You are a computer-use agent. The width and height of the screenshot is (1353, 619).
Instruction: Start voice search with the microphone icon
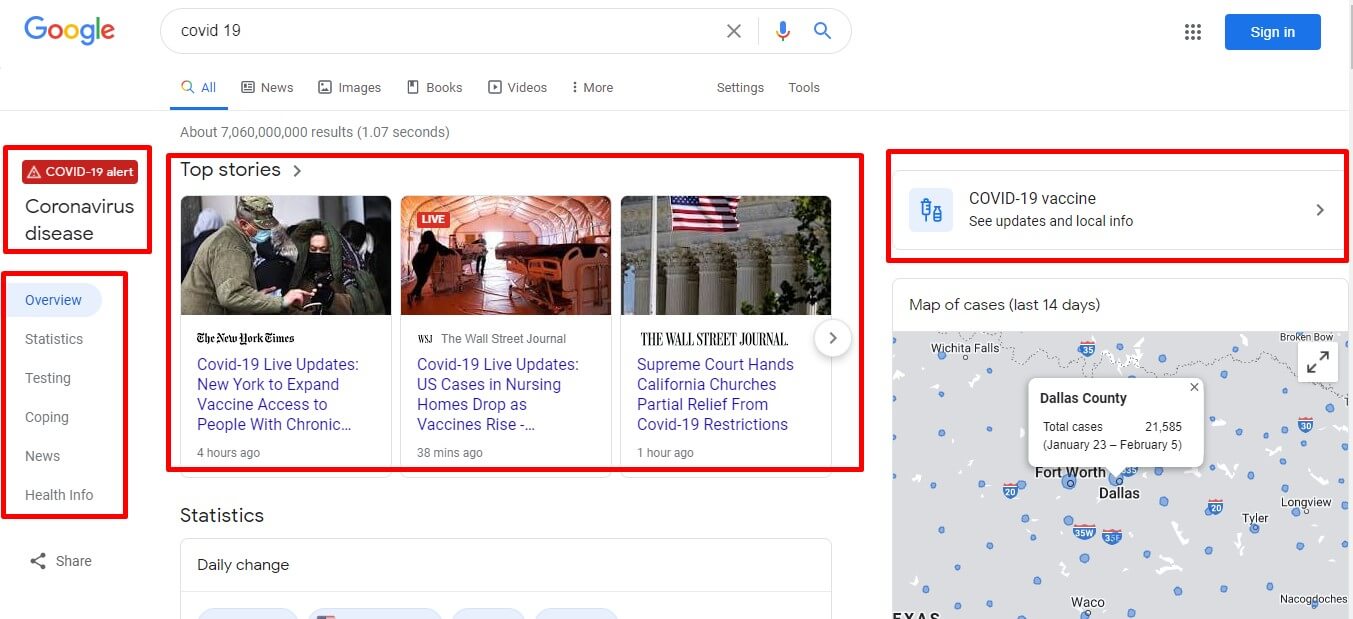click(782, 31)
